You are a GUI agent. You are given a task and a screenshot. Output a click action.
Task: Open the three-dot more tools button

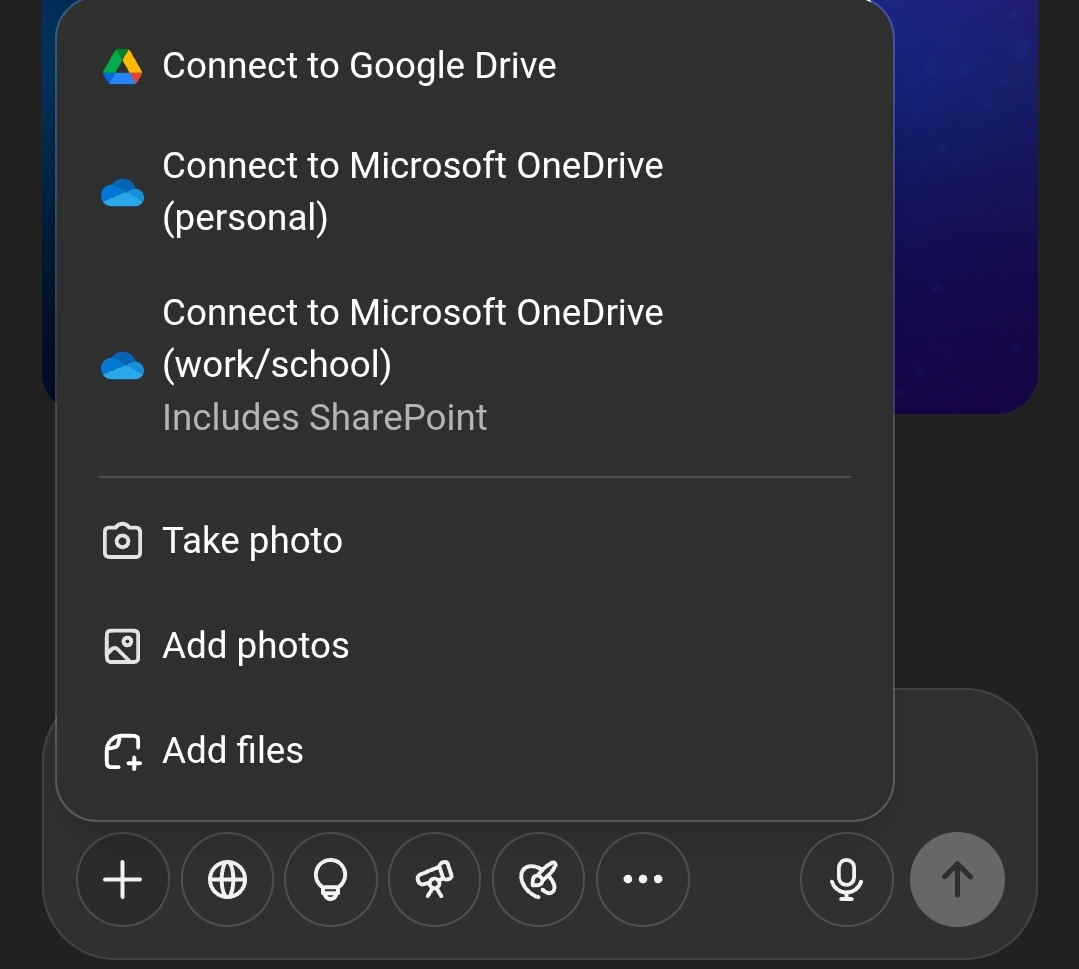(x=643, y=879)
